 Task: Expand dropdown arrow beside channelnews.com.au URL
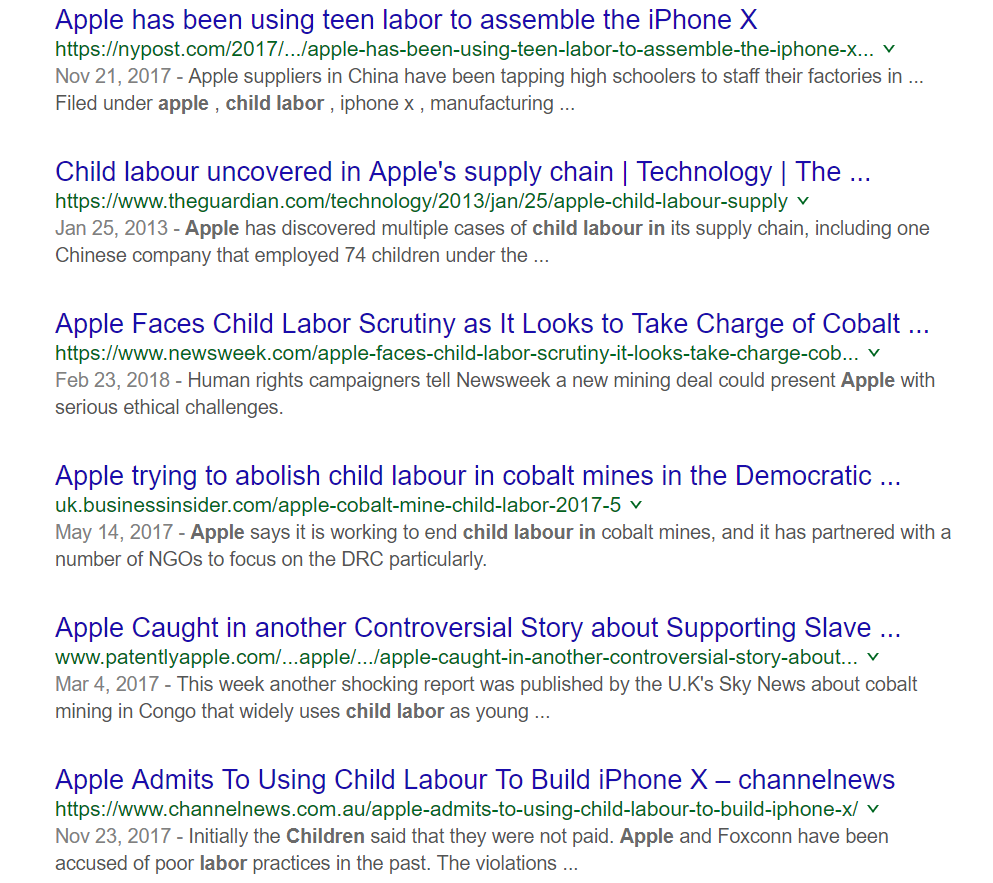coord(873,809)
